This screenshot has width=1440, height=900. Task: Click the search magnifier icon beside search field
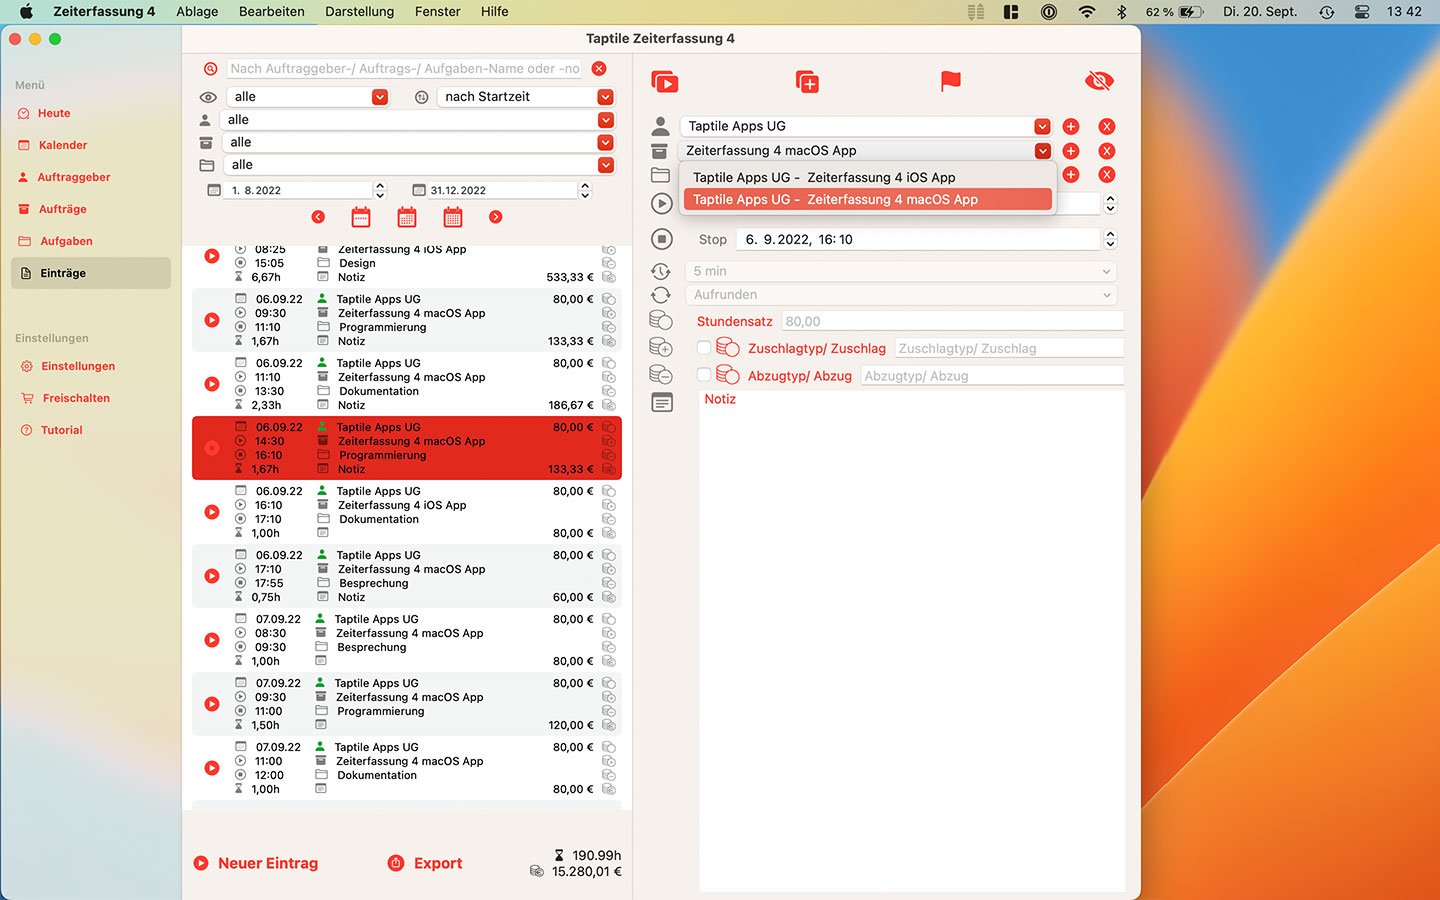pos(211,69)
